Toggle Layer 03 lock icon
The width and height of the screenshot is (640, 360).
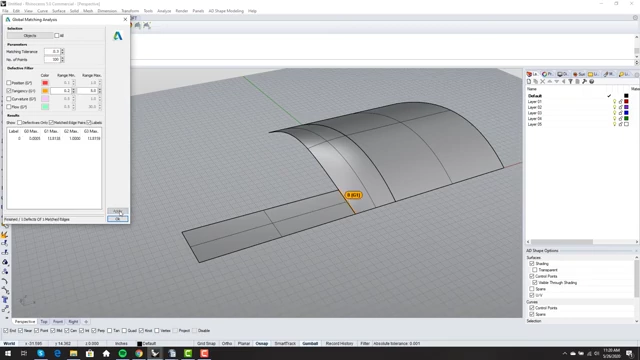(620, 113)
